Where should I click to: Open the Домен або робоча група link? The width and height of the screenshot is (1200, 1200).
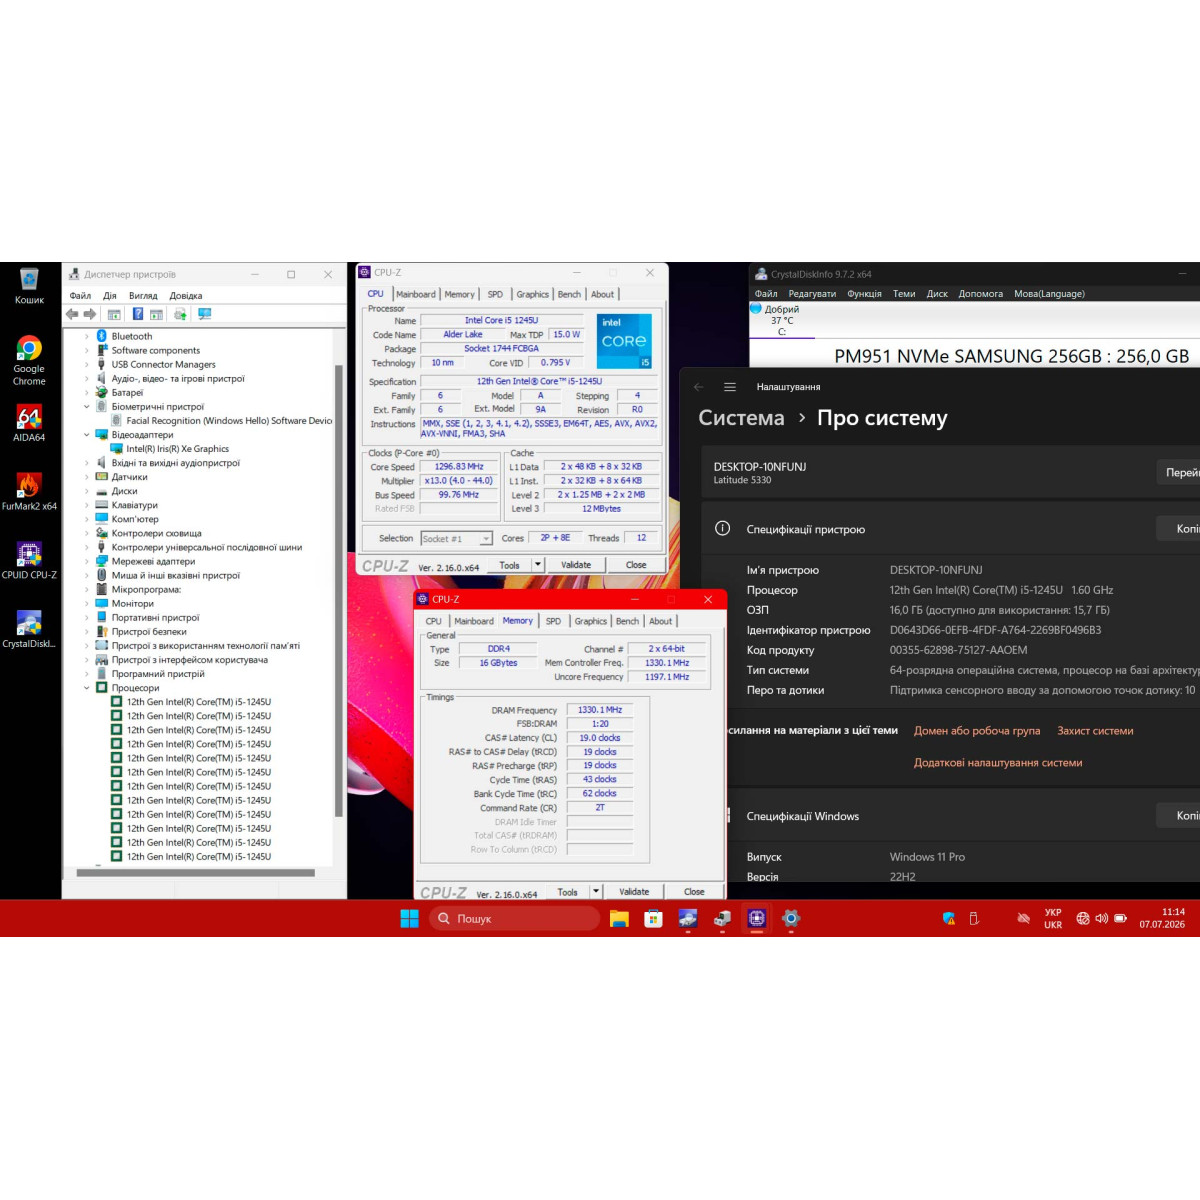[x=977, y=731]
